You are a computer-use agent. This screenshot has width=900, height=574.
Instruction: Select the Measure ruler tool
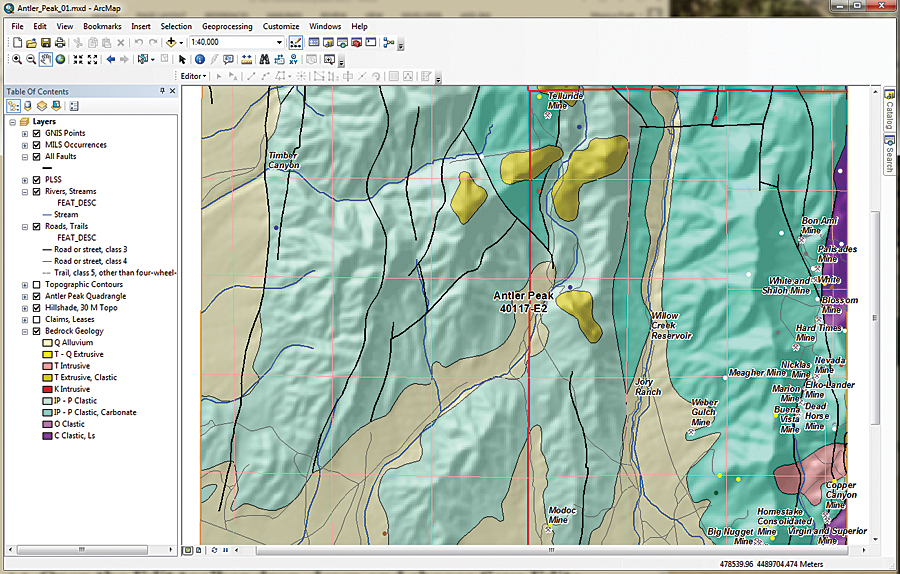coord(247,60)
